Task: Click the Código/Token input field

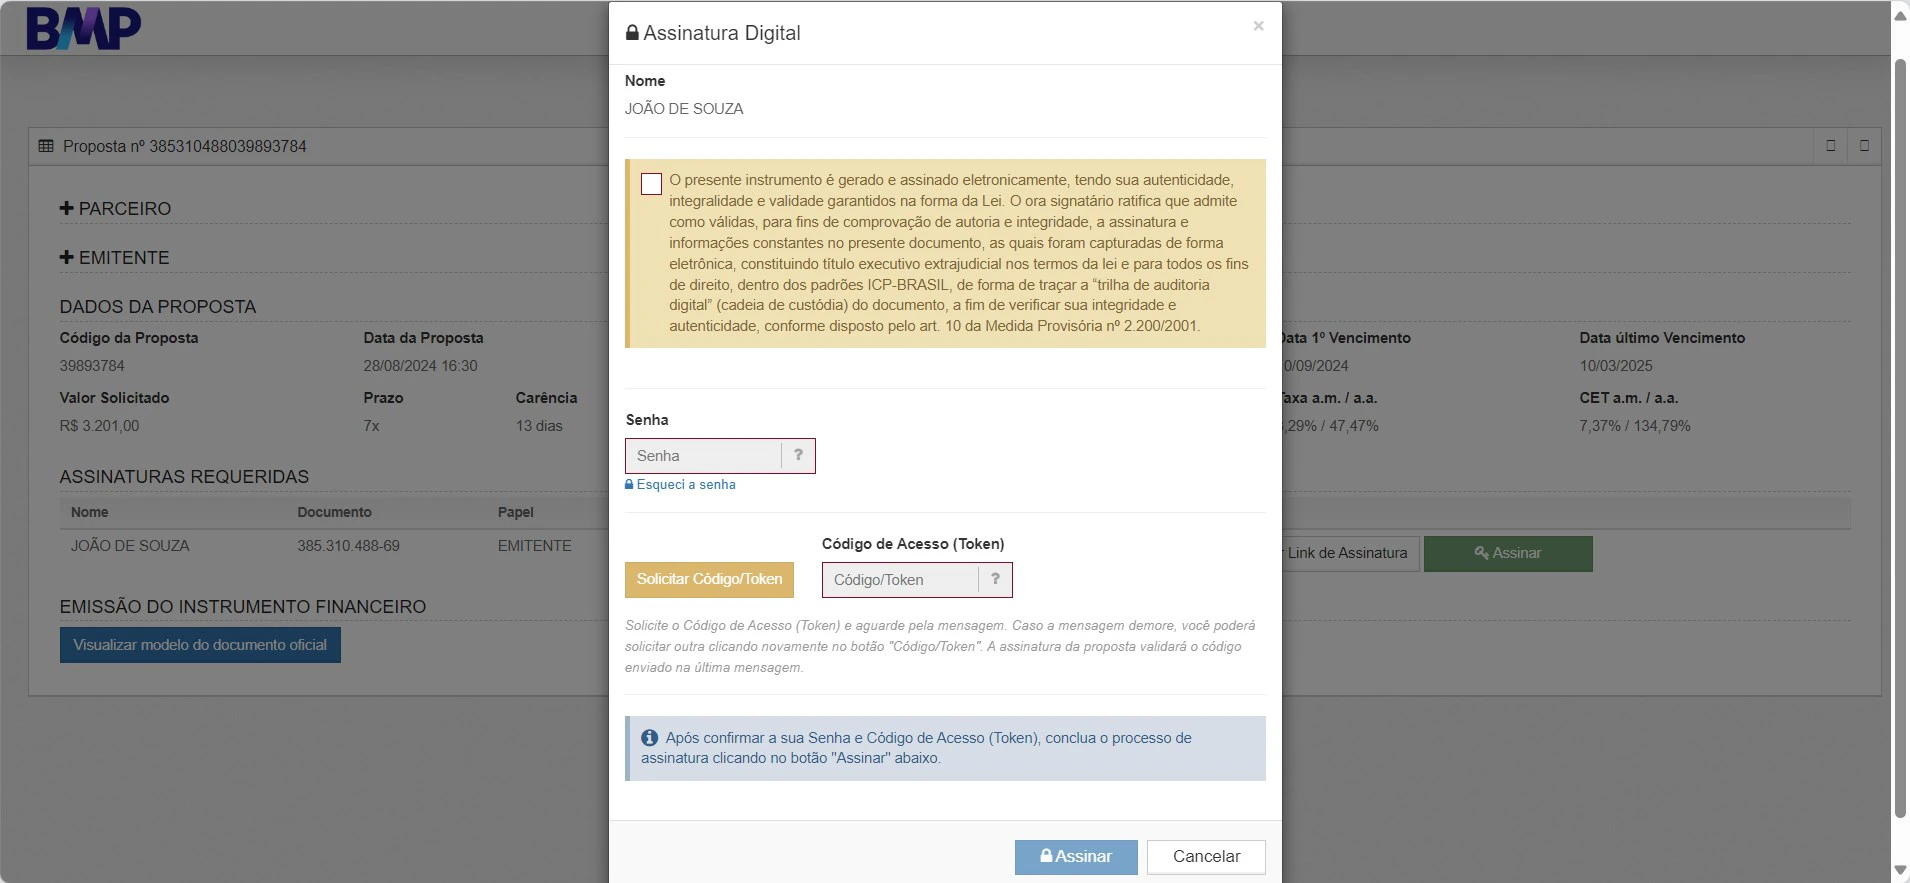Action: coord(900,580)
